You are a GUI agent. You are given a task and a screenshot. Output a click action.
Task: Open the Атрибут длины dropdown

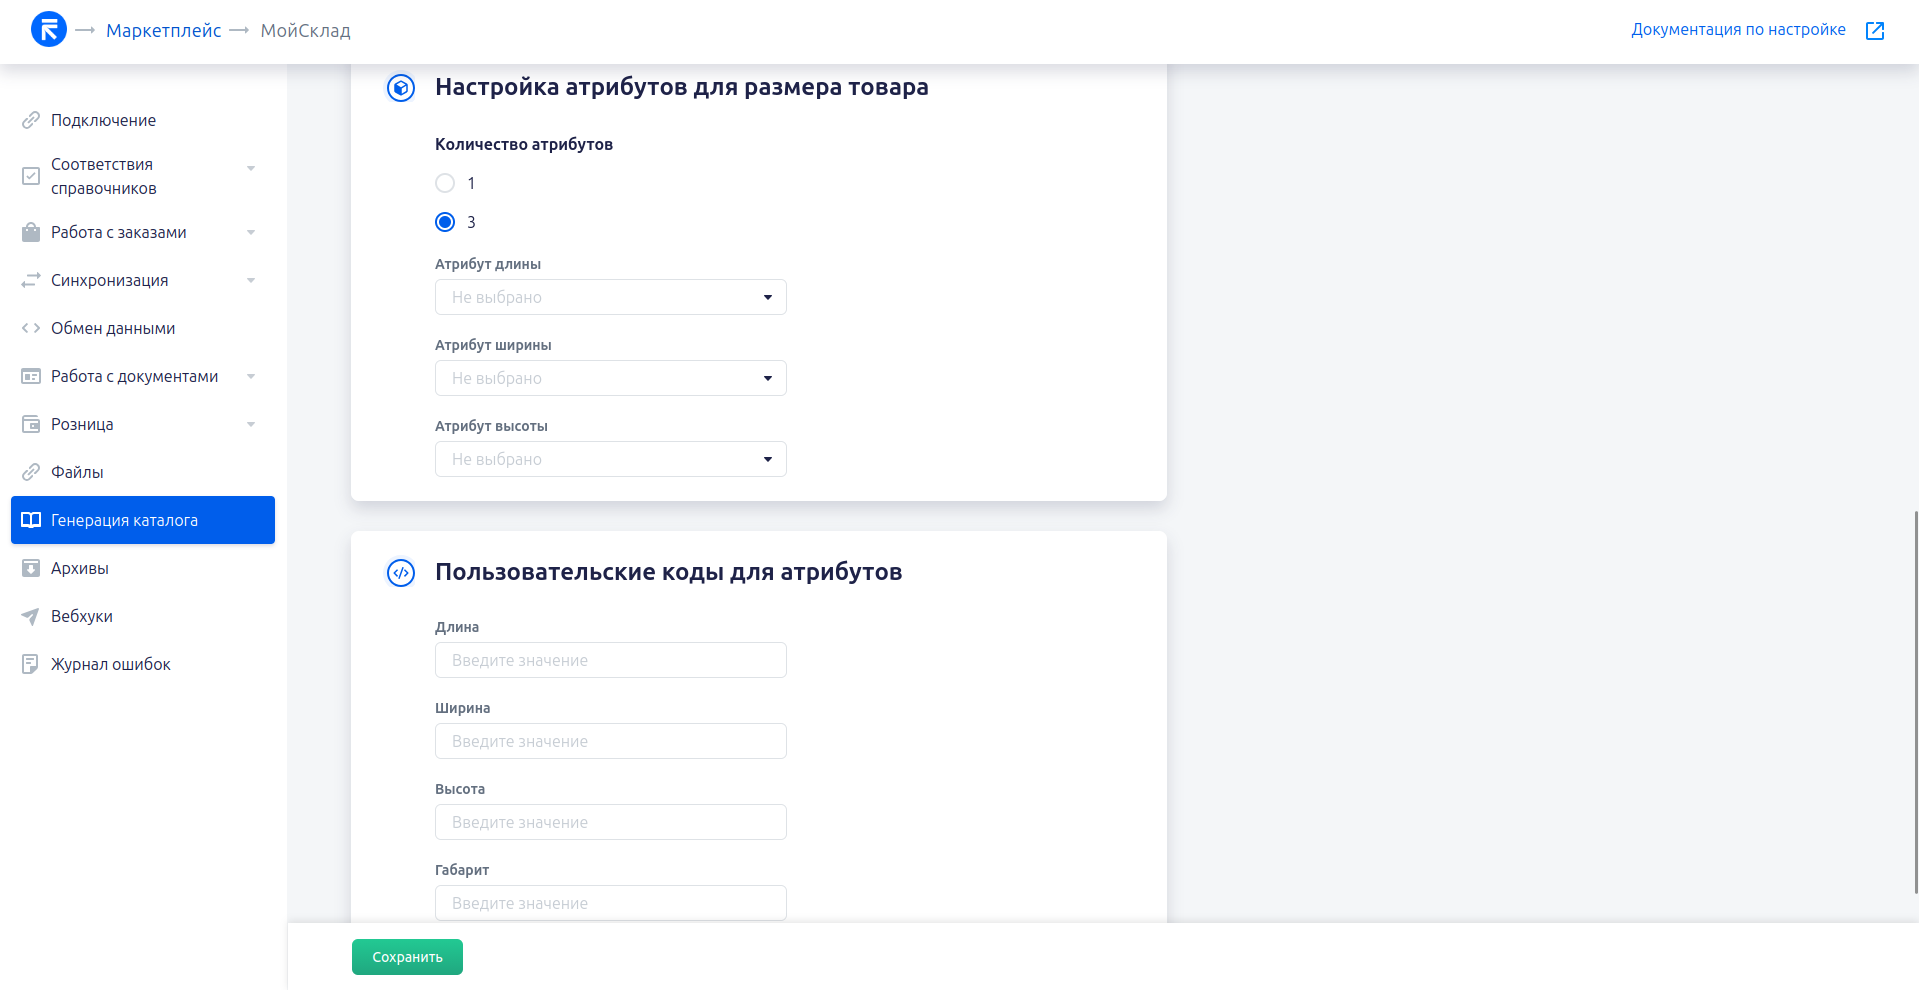coord(610,297)
